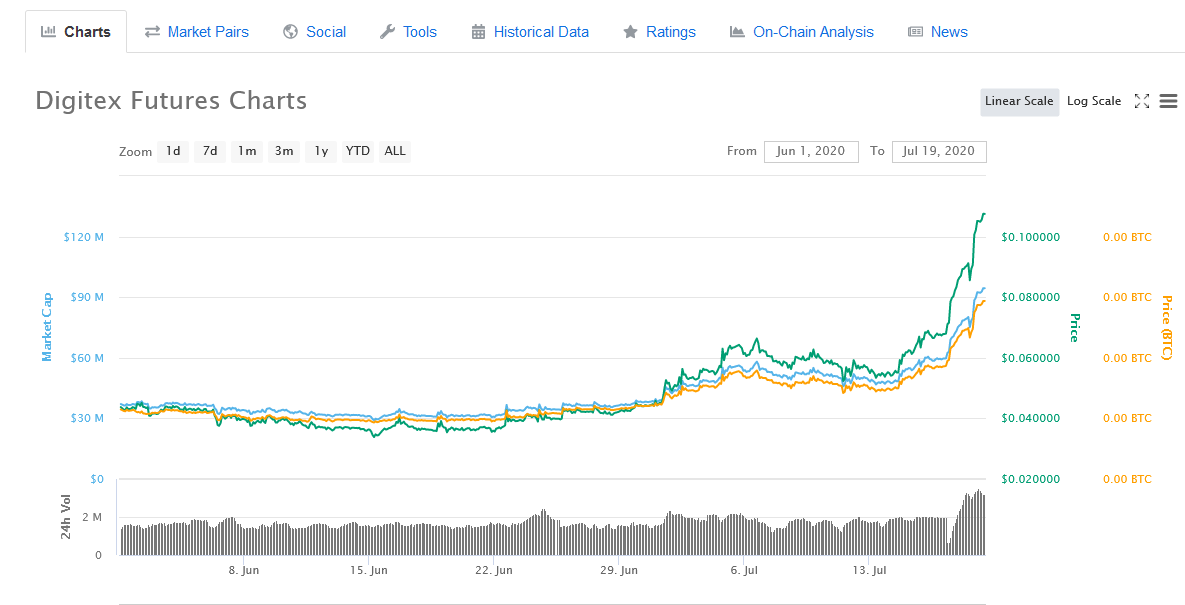
Task: Click the $0.100000 price label
Action: coord(1031,237)
